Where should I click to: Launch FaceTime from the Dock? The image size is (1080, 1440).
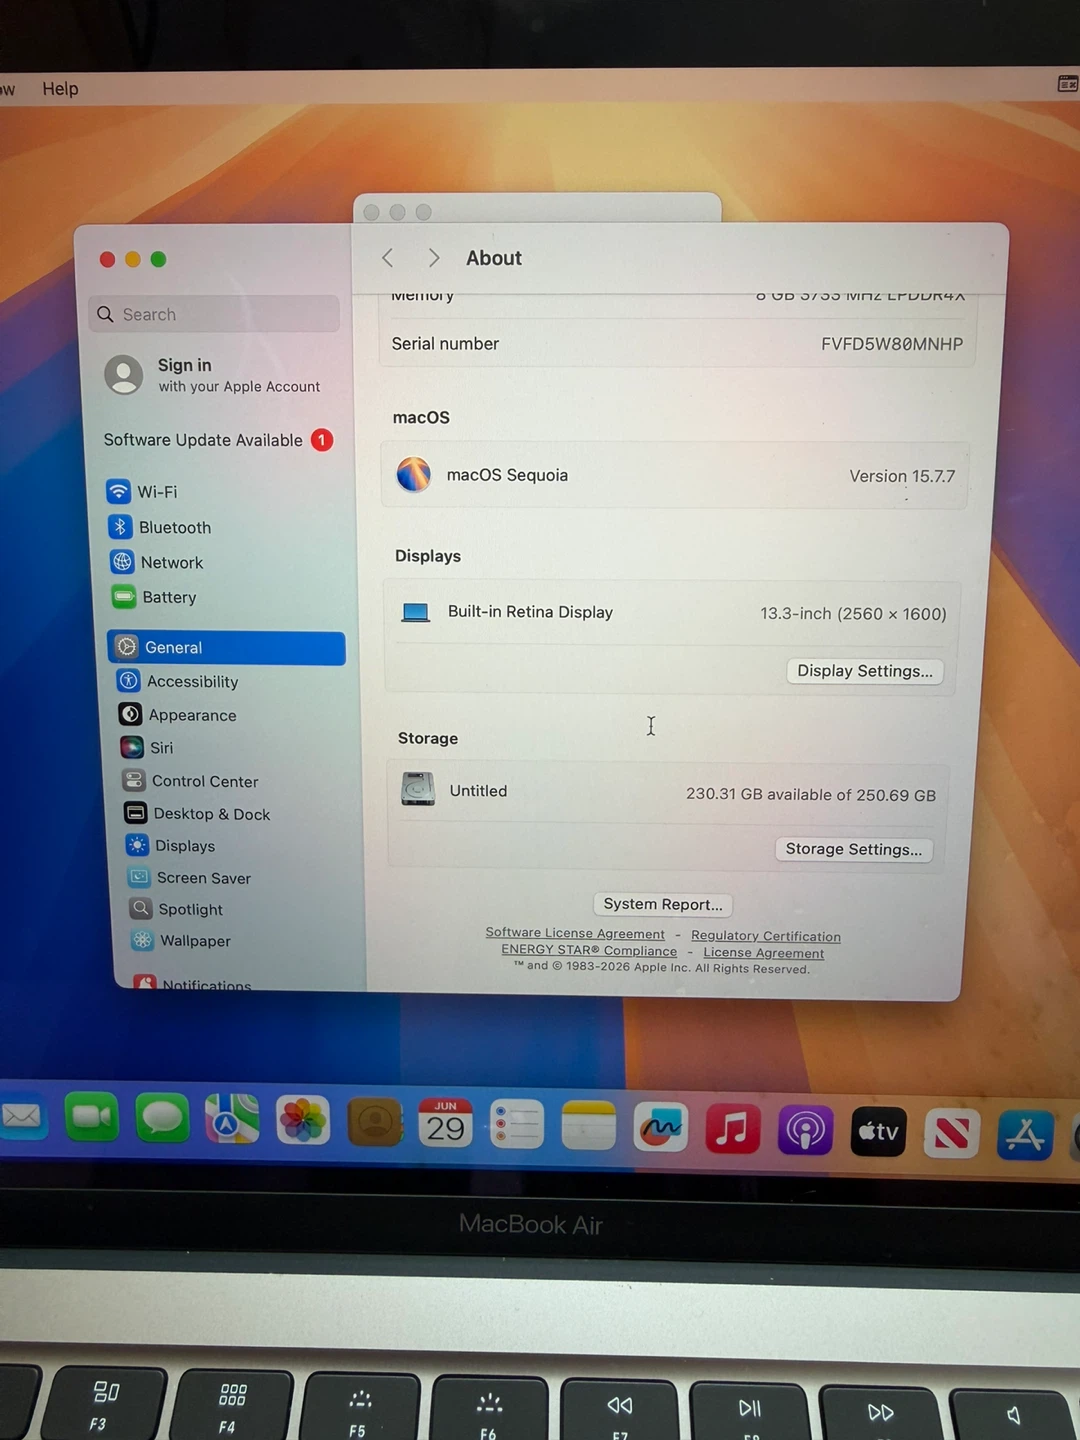point(92,1117)
